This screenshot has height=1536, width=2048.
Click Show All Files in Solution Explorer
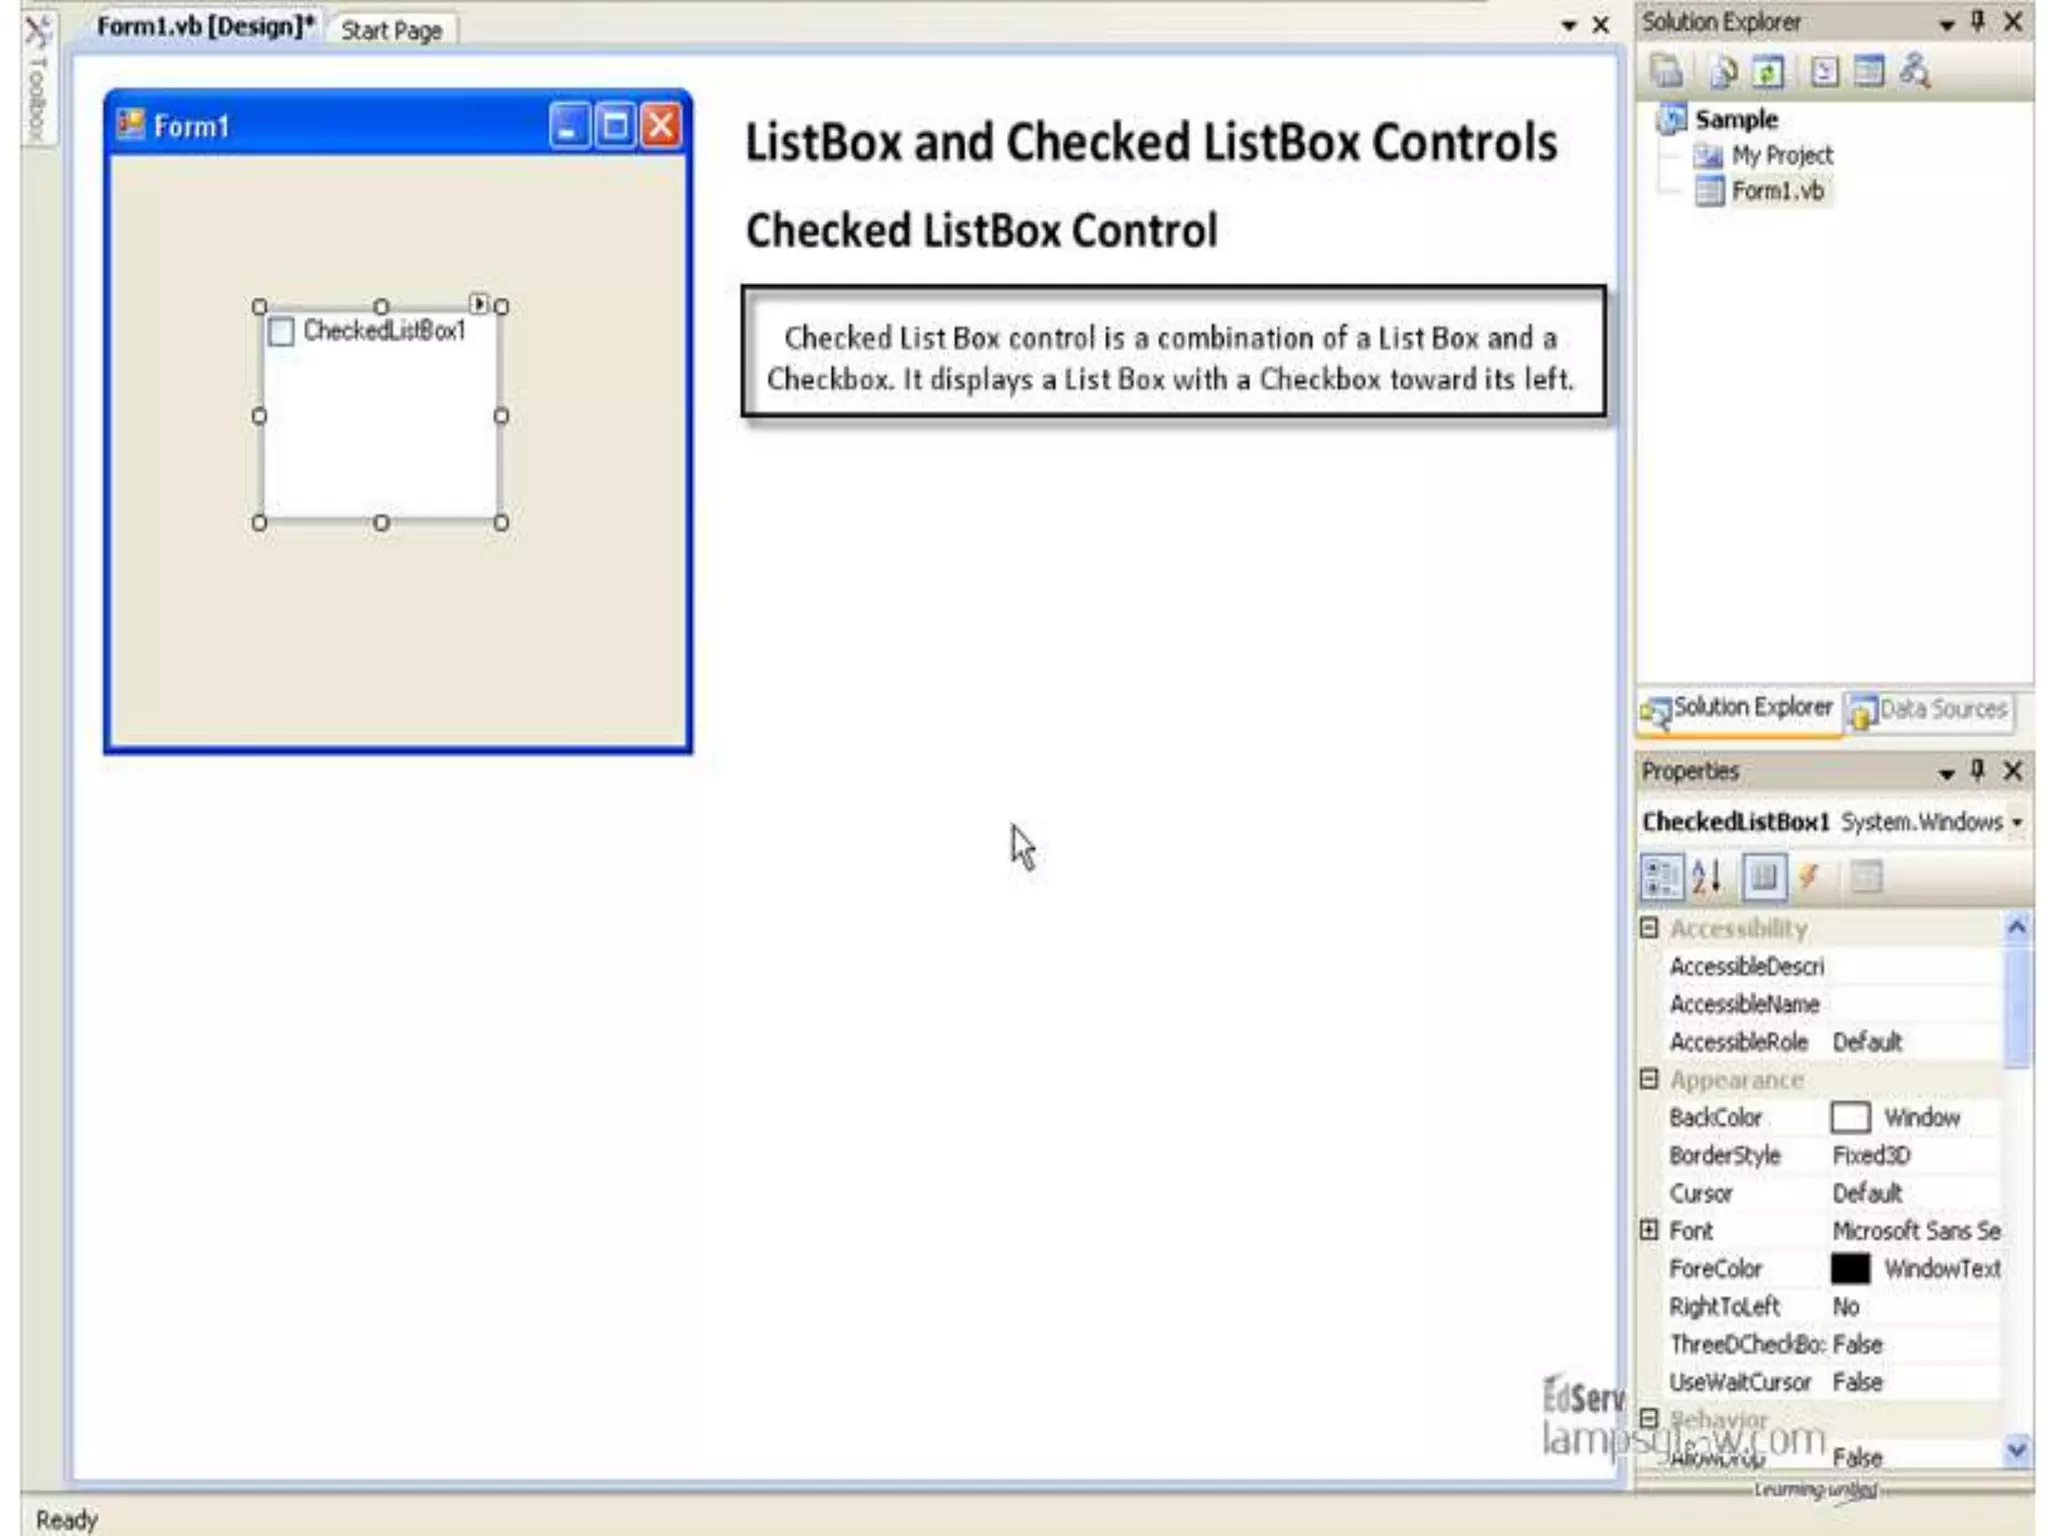1722,71
